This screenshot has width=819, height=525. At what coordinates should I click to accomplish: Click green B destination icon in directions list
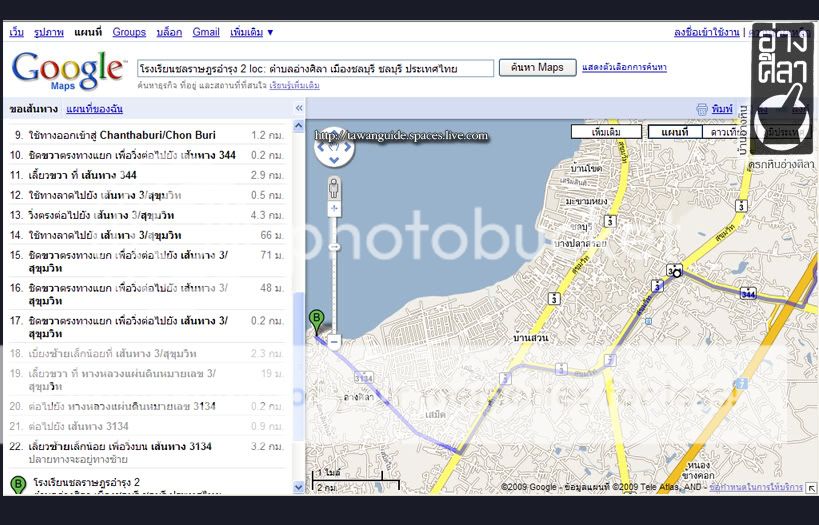[x=18, y=484]
